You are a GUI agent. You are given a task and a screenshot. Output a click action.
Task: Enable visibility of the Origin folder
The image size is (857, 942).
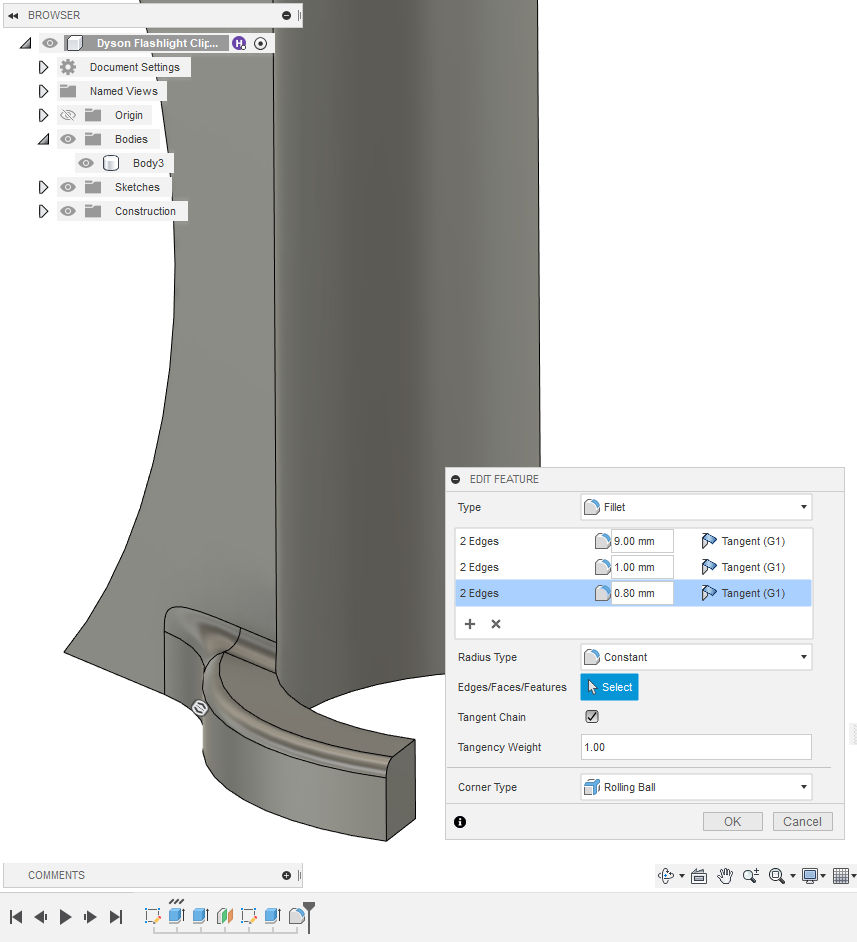66,114
